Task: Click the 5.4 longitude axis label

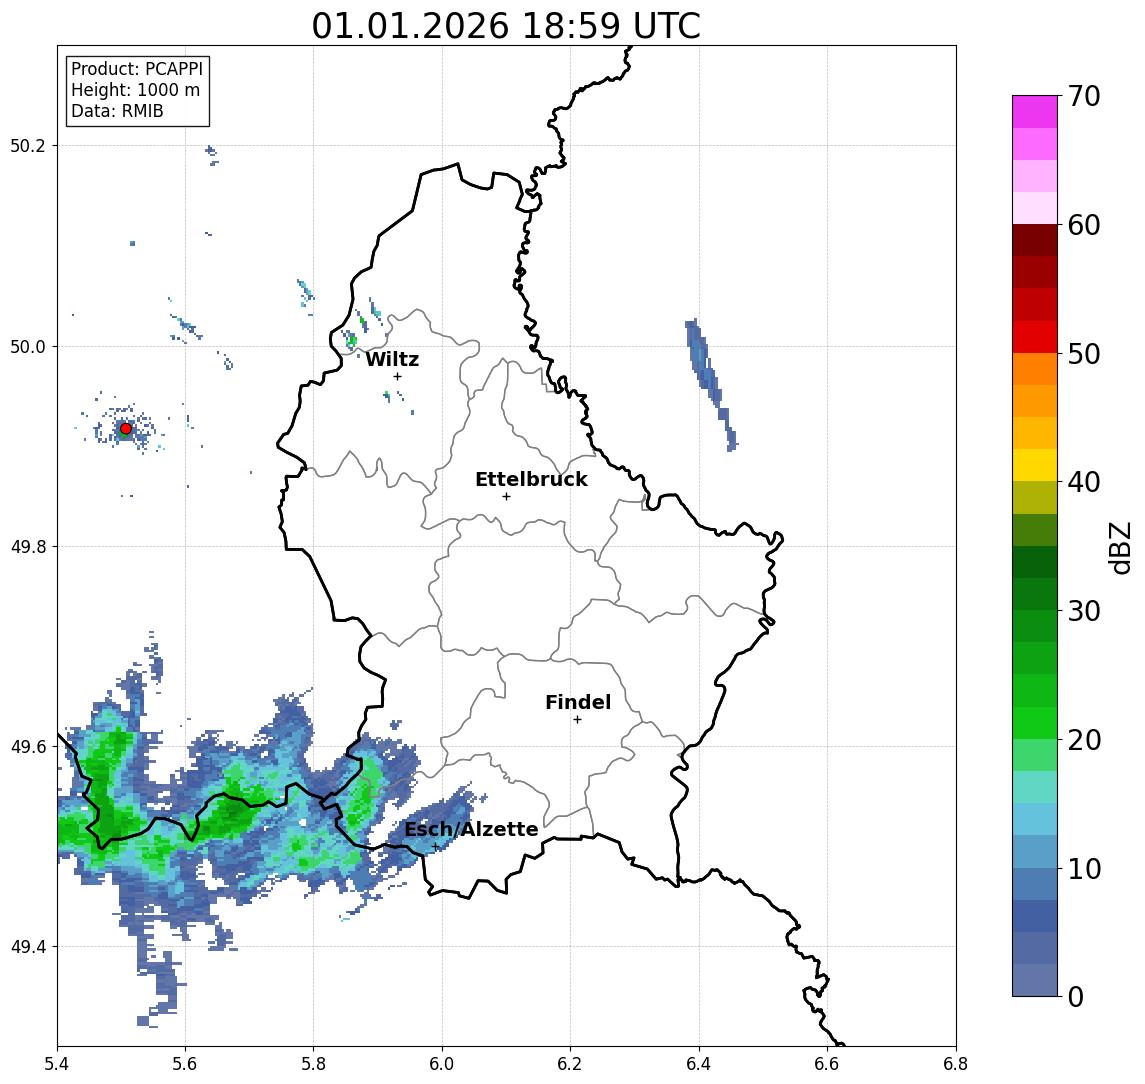Action: pos(58,1064)
